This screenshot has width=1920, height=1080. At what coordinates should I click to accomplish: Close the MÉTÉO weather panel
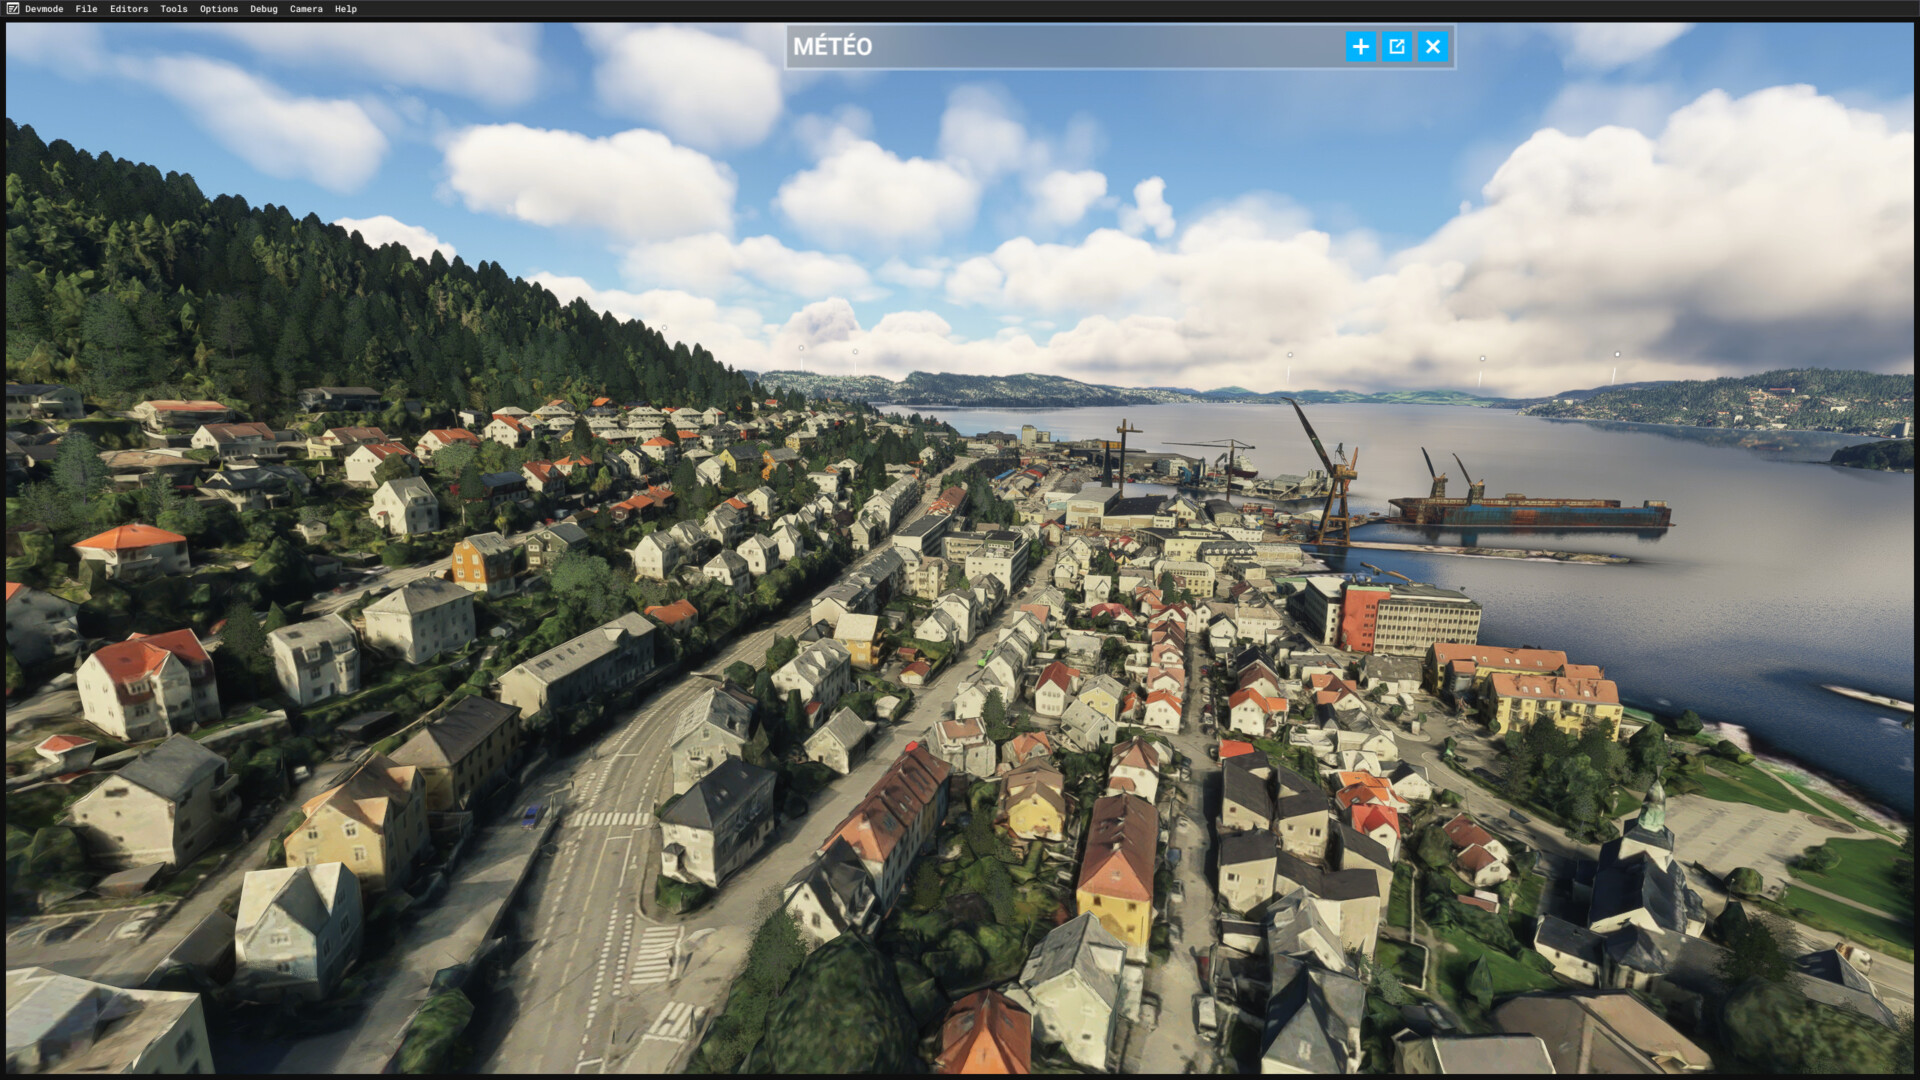click(1433, 46)
